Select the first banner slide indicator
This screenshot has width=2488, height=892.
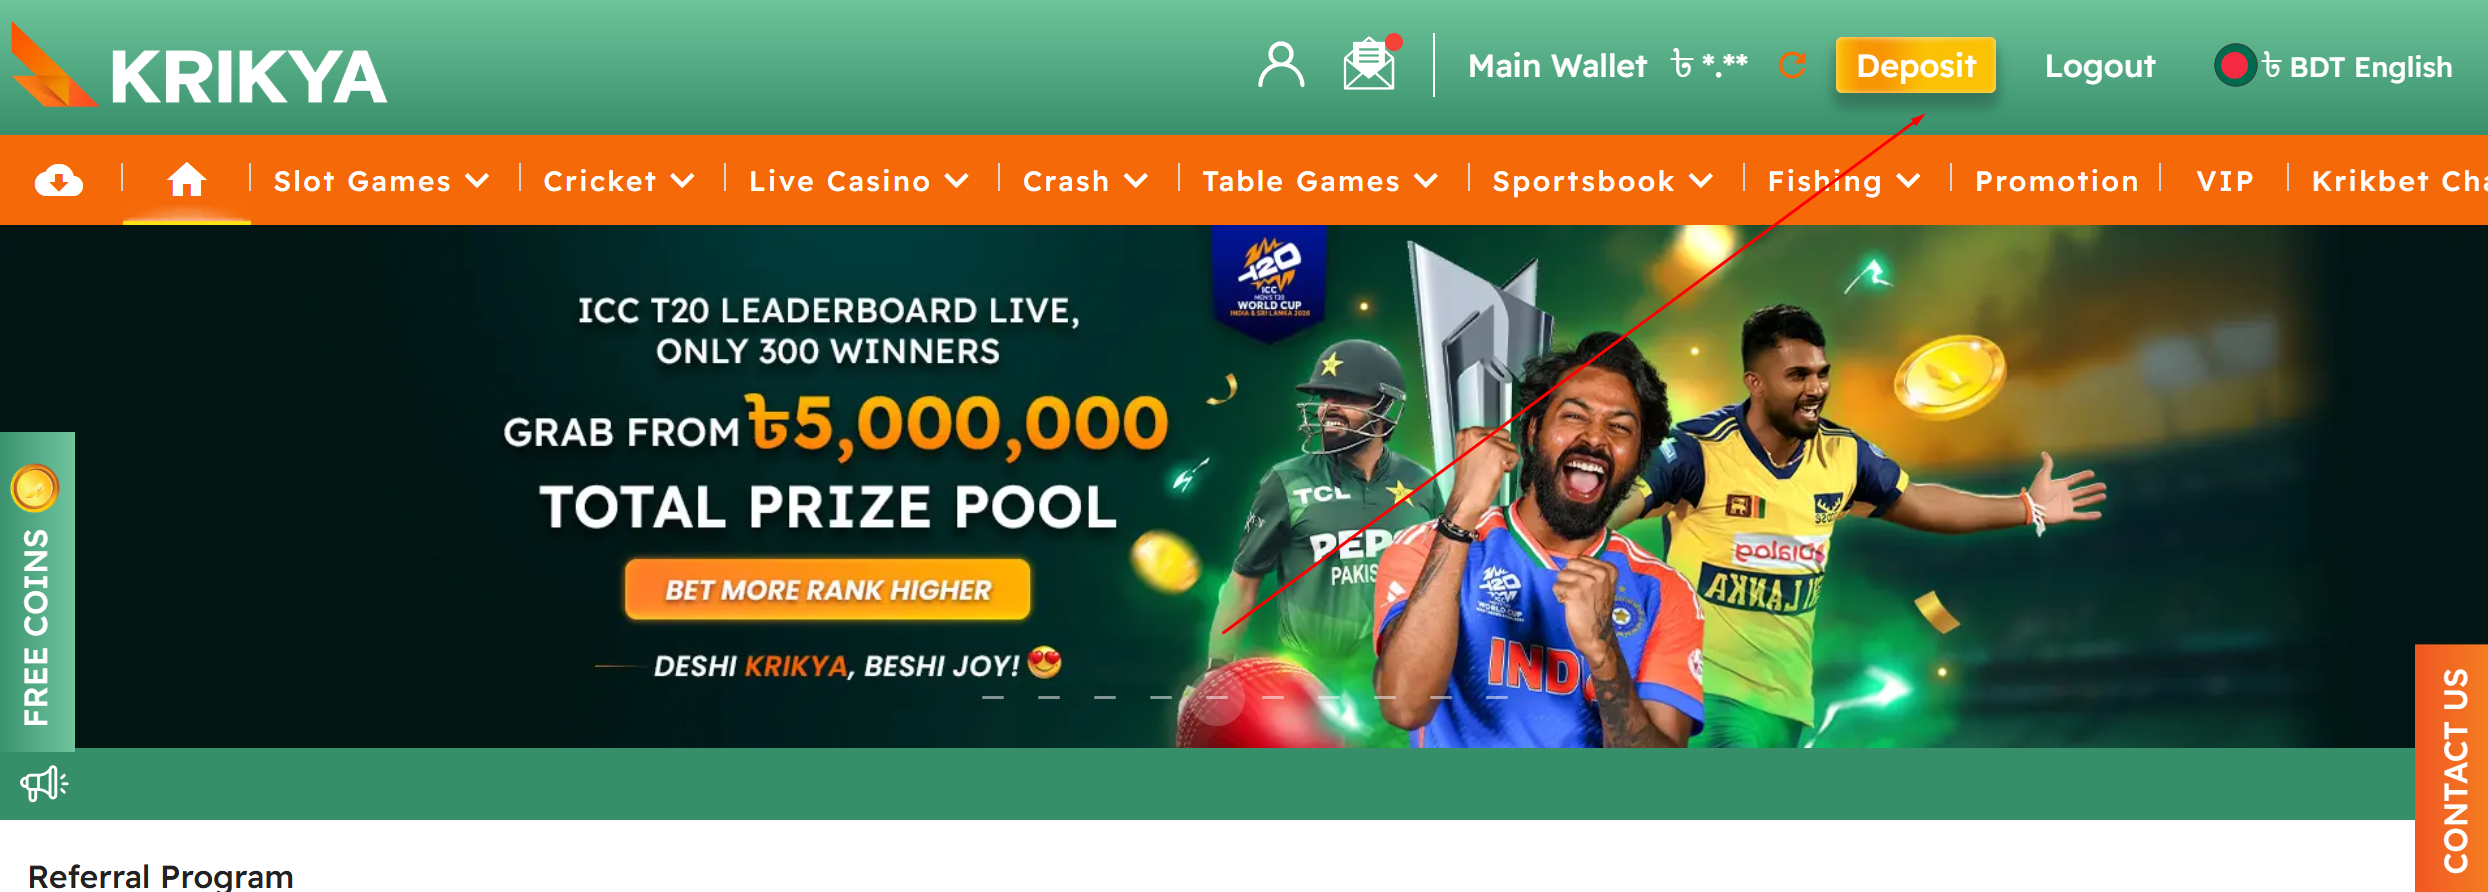[993, 697]
